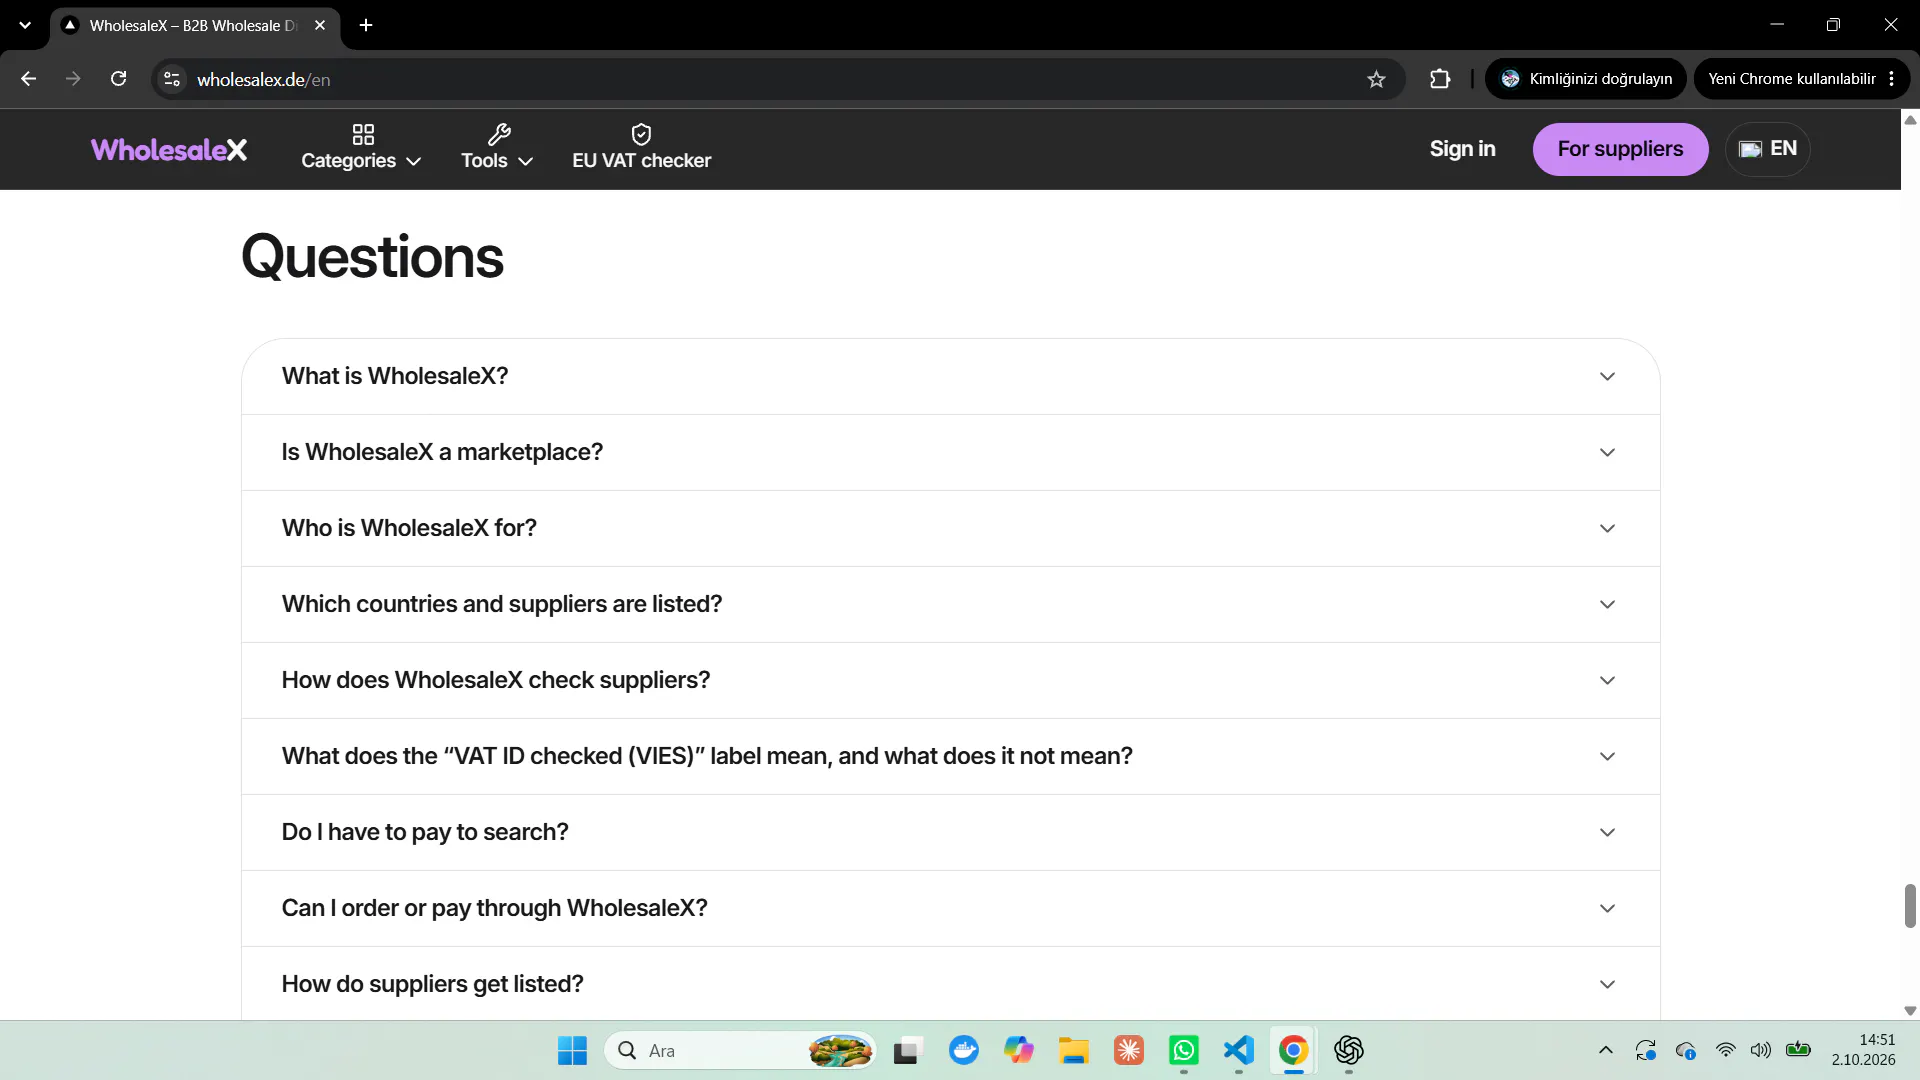
Task: Click the scrollbar down arrow
Action: pos(1910,1011)
